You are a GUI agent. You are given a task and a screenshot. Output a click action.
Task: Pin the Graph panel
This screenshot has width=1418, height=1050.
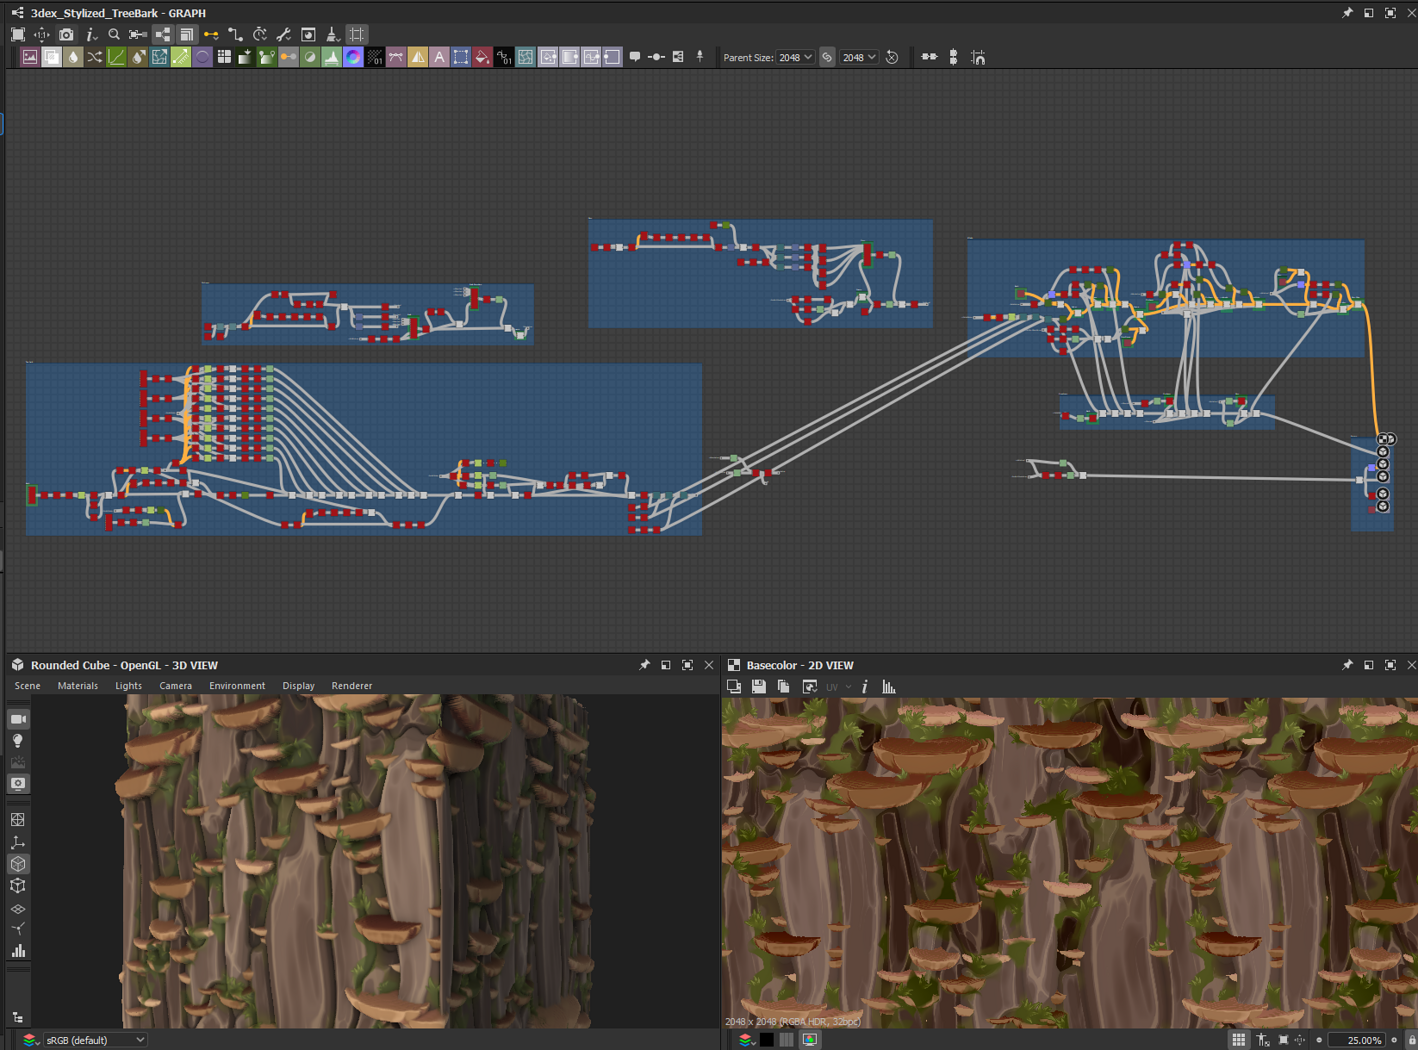(x=1347, y=13)
